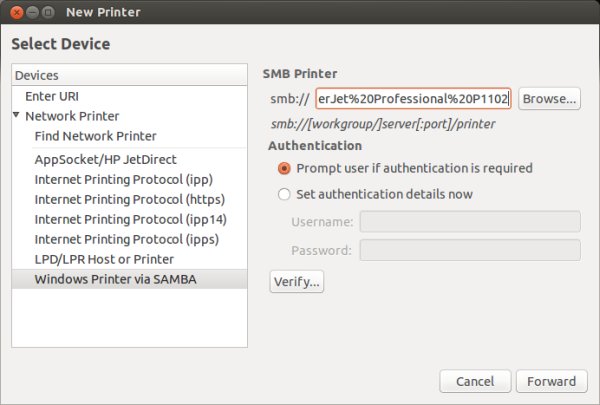Pick Internet Printing Protocol (ipps)
600x405 pixels.
pyautogui.click(x=126, y=239)
